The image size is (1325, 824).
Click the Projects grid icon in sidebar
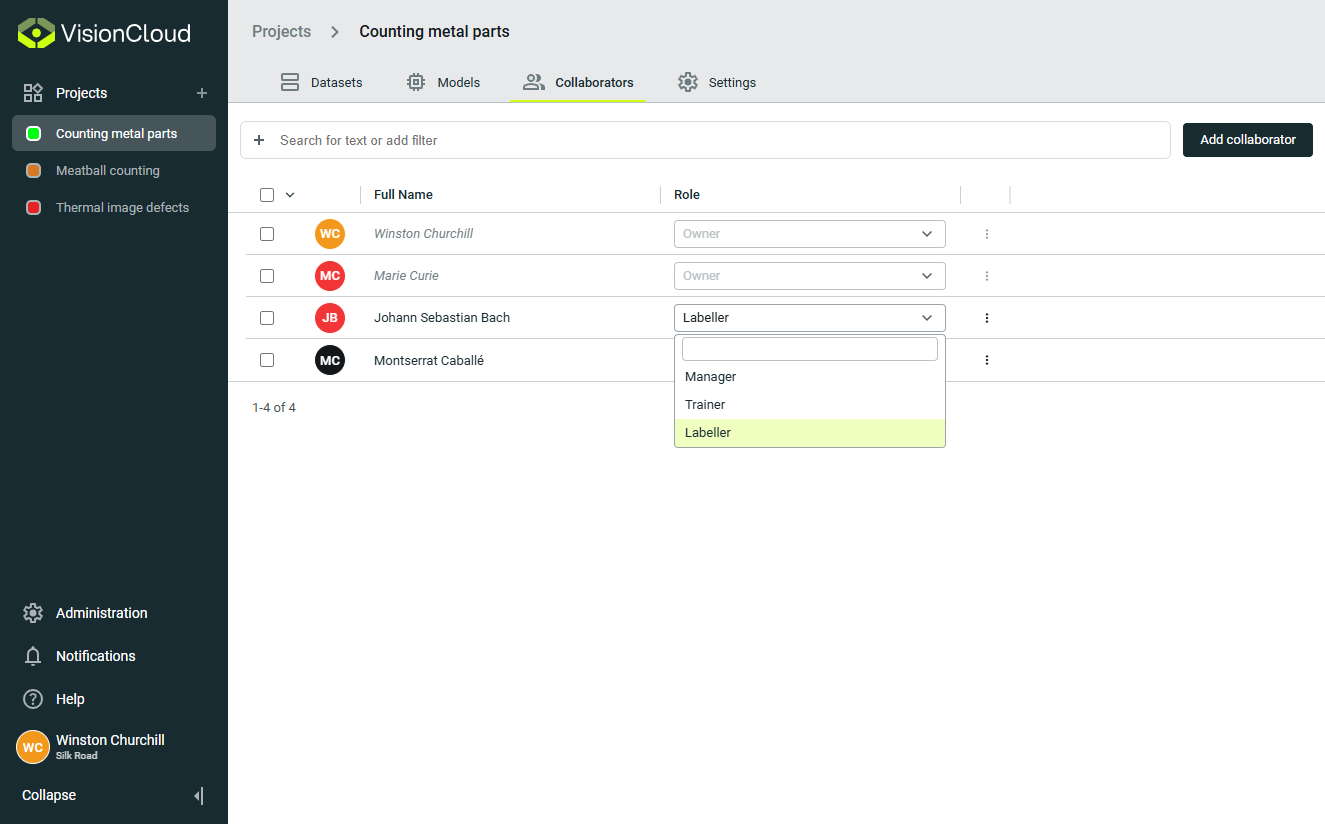(x=33, y=93)
